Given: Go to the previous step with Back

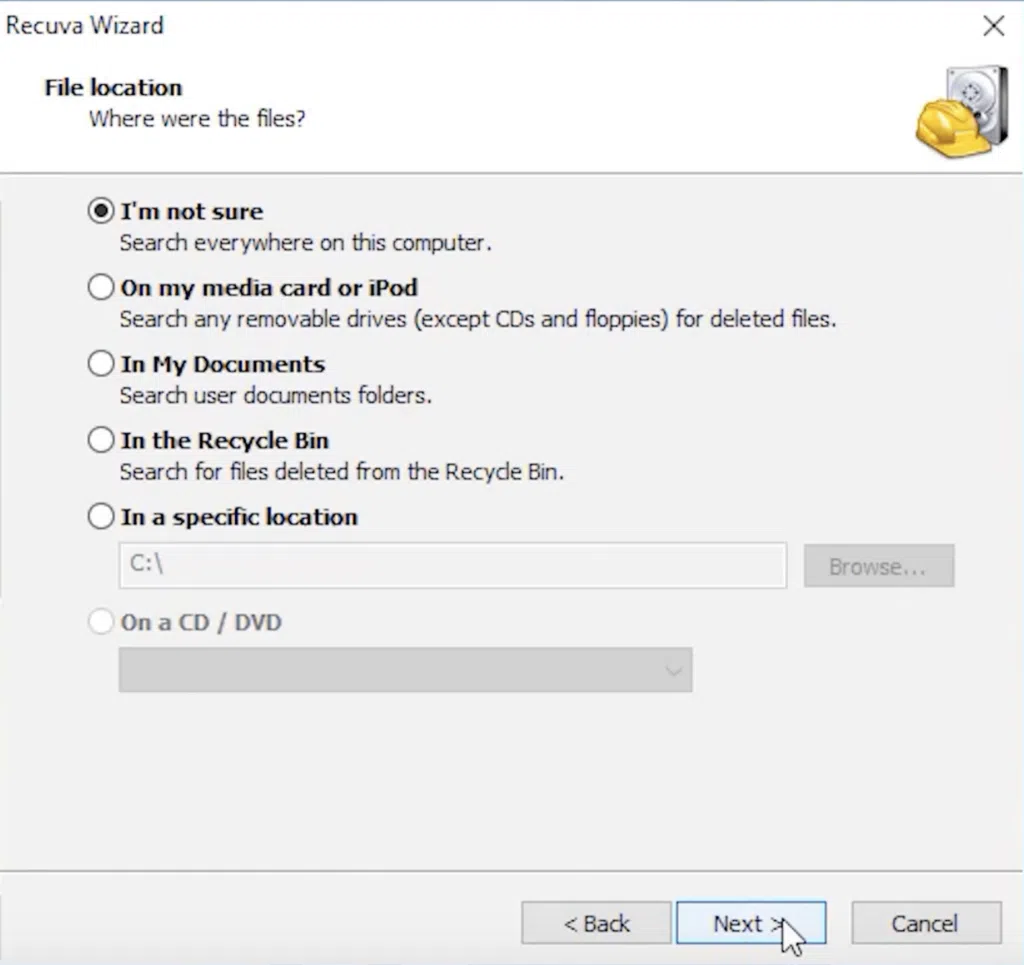Looking at the screenshot, I should 596,923.
